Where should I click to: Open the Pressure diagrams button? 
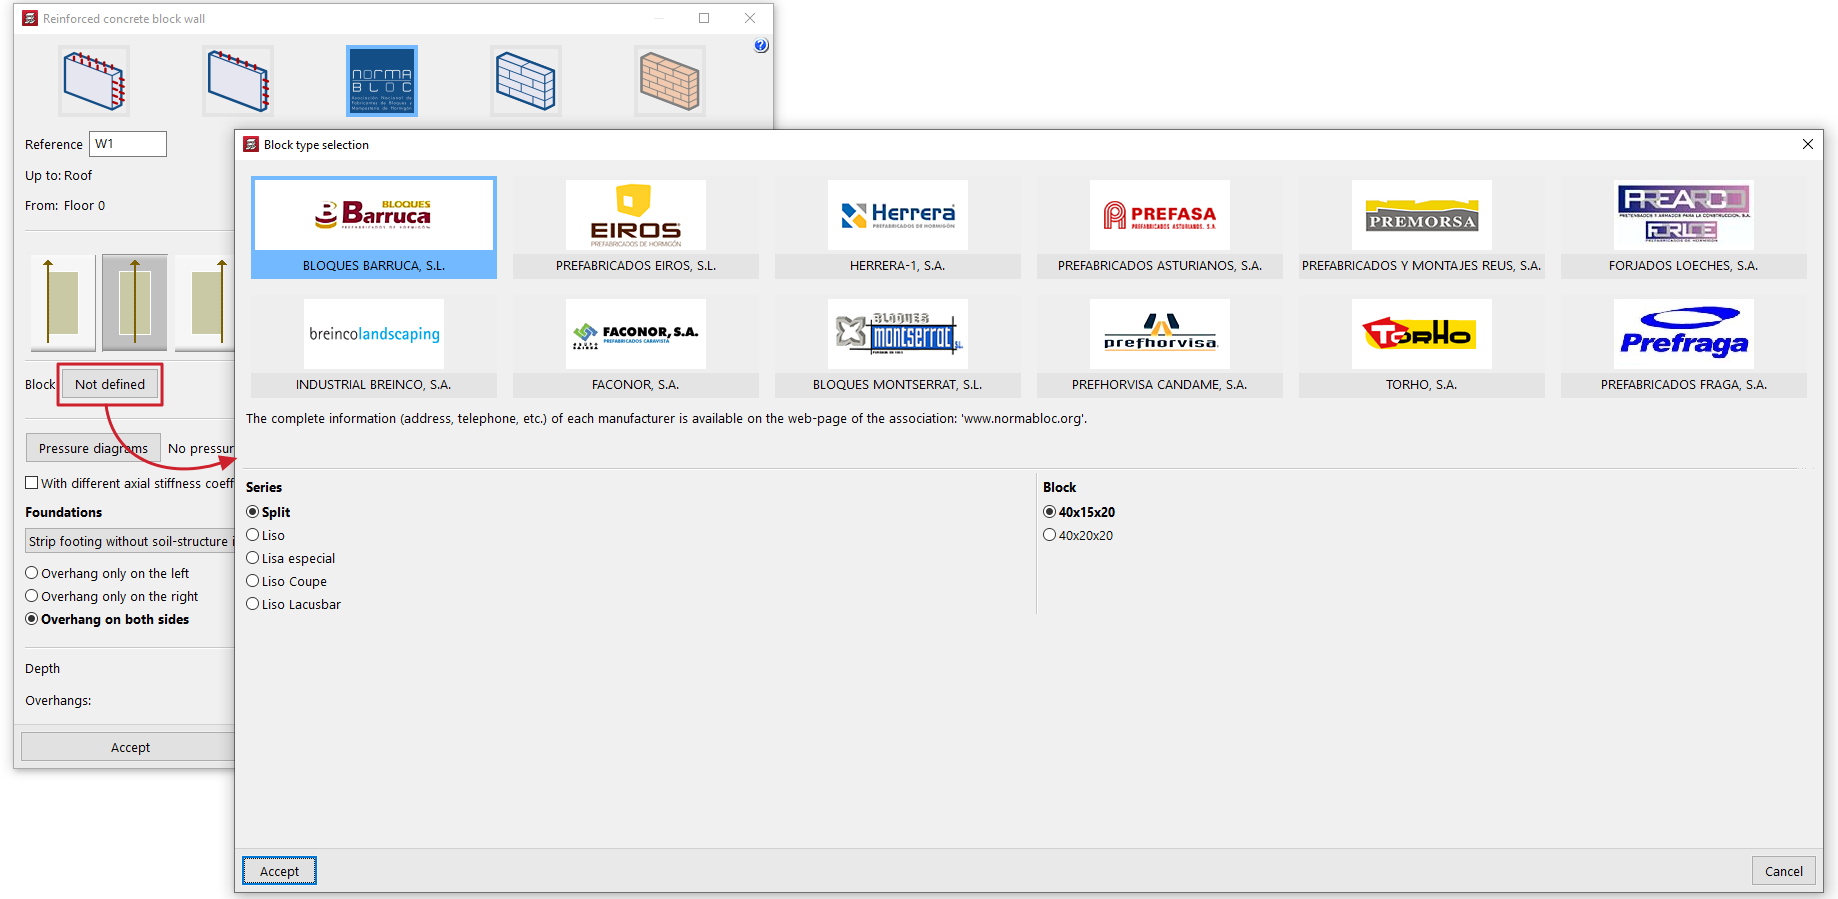click(93, 448)
